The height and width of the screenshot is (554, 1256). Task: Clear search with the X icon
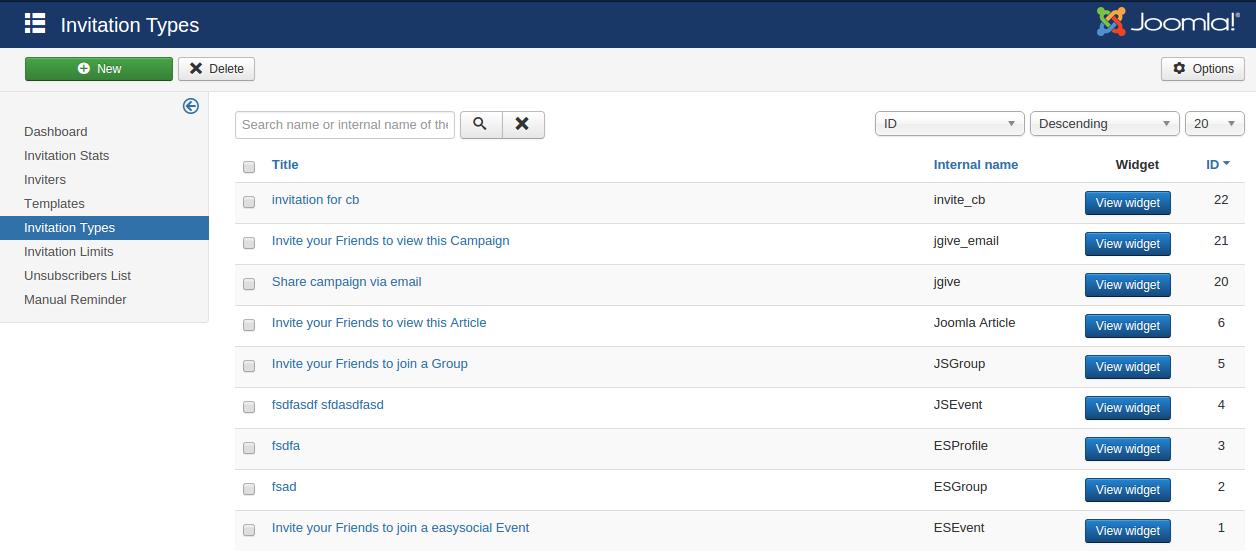tap(522, 124)
